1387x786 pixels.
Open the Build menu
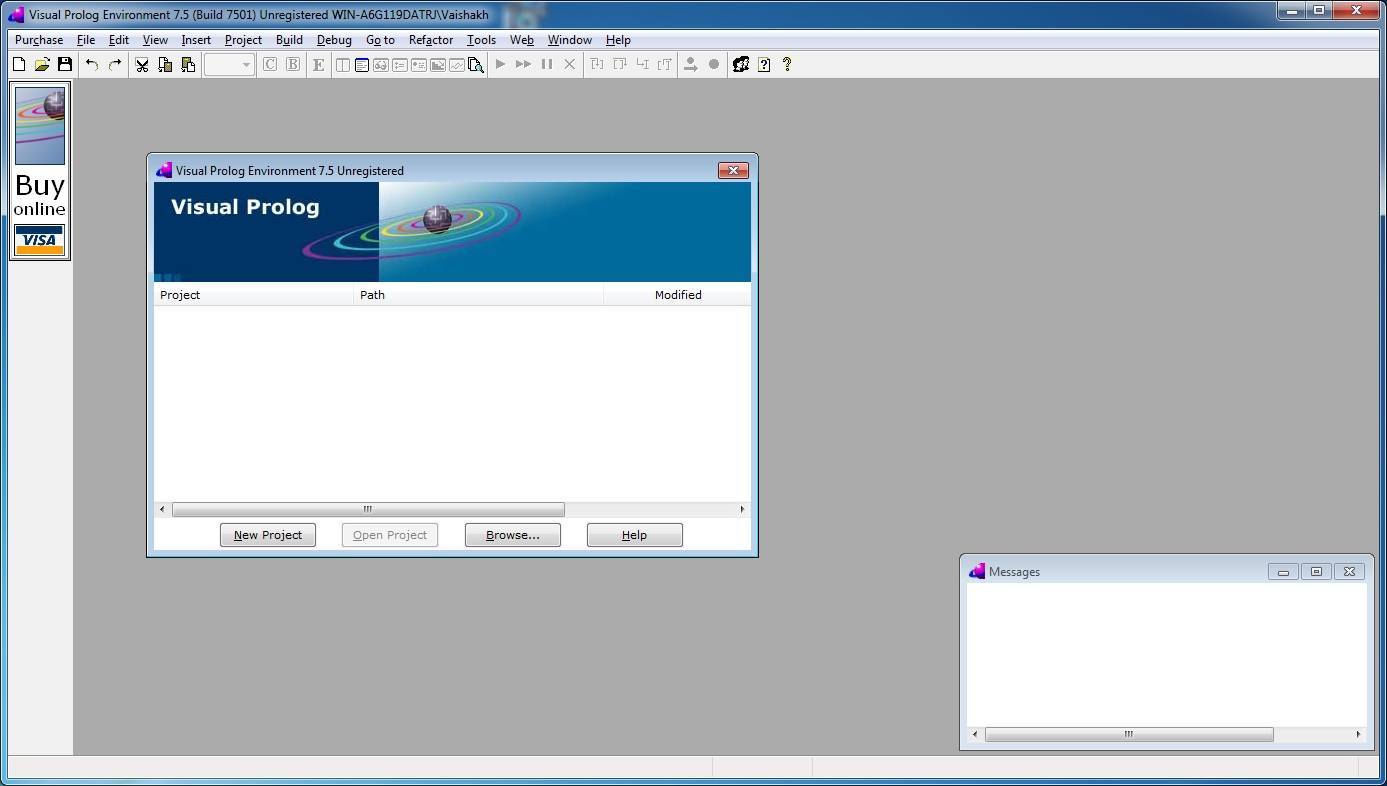pos(289,40)
